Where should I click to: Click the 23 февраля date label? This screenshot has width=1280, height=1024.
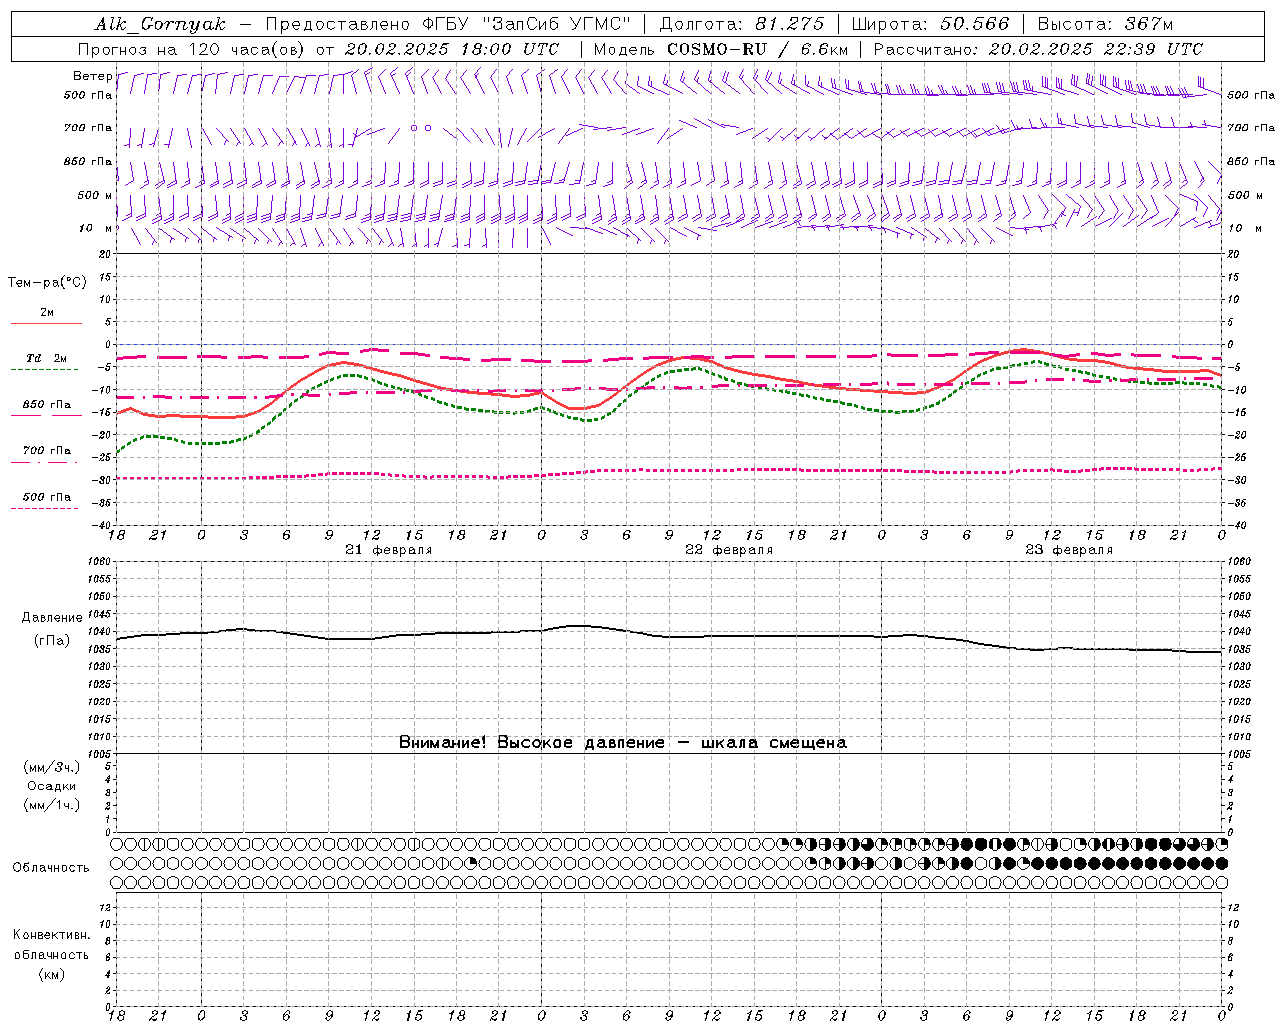tap(1068, 550)
